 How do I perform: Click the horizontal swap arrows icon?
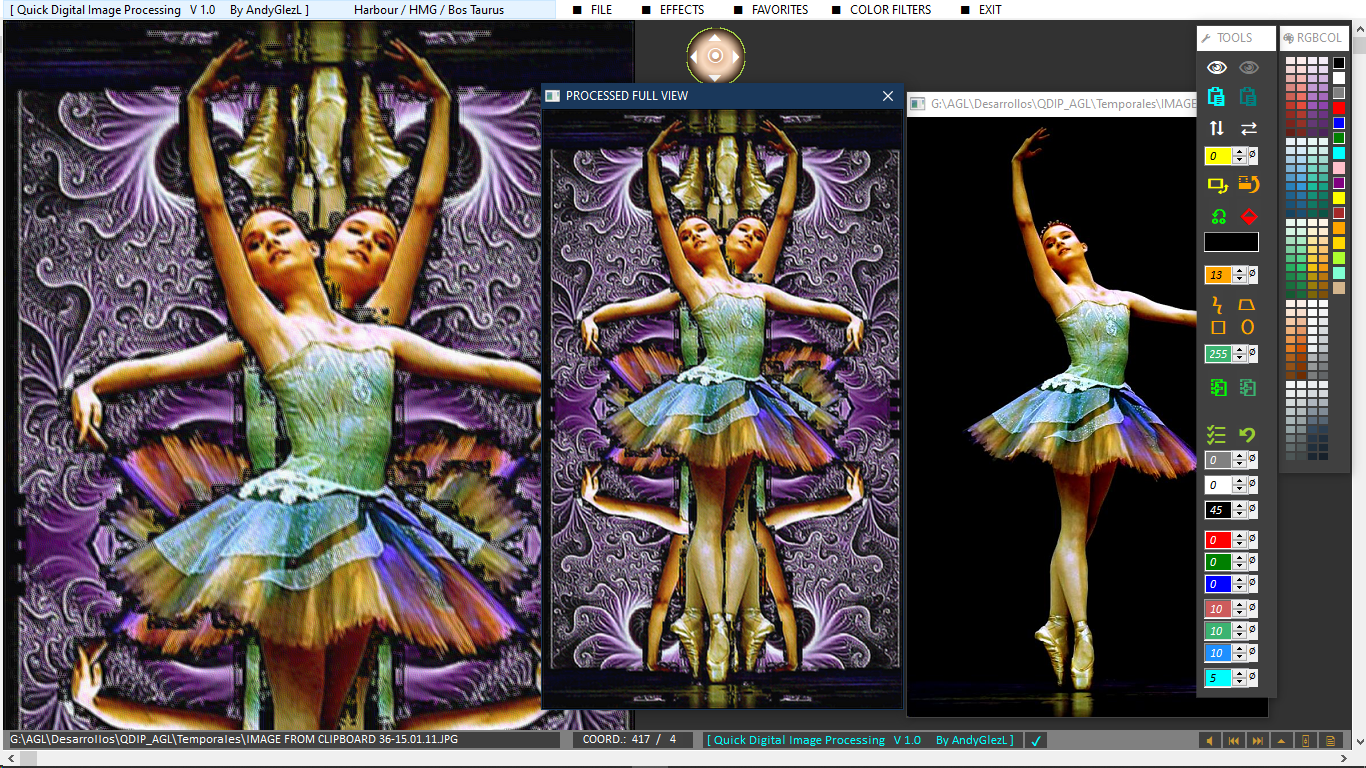coord(1247,128)
